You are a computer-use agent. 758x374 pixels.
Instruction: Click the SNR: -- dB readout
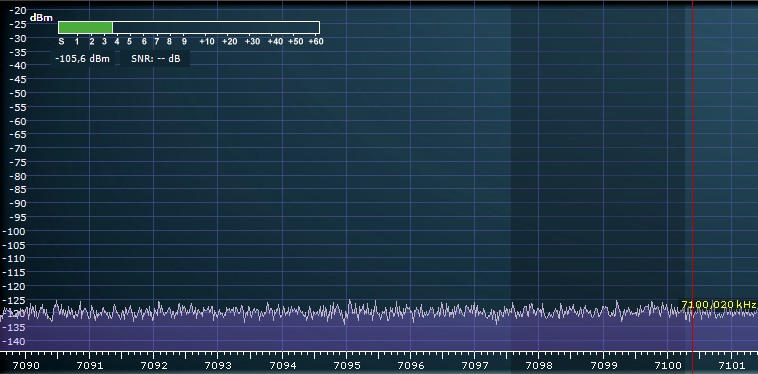tap(155, 59)
